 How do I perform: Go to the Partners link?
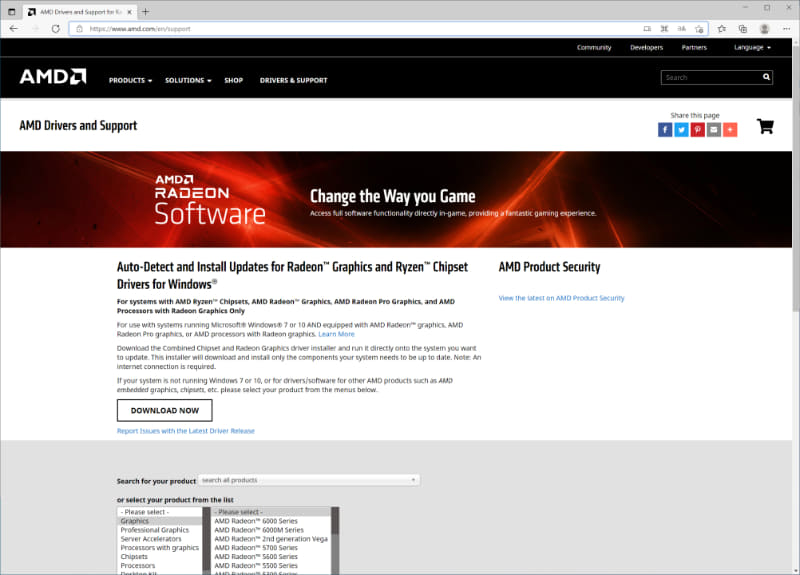[x=694, y=47]
